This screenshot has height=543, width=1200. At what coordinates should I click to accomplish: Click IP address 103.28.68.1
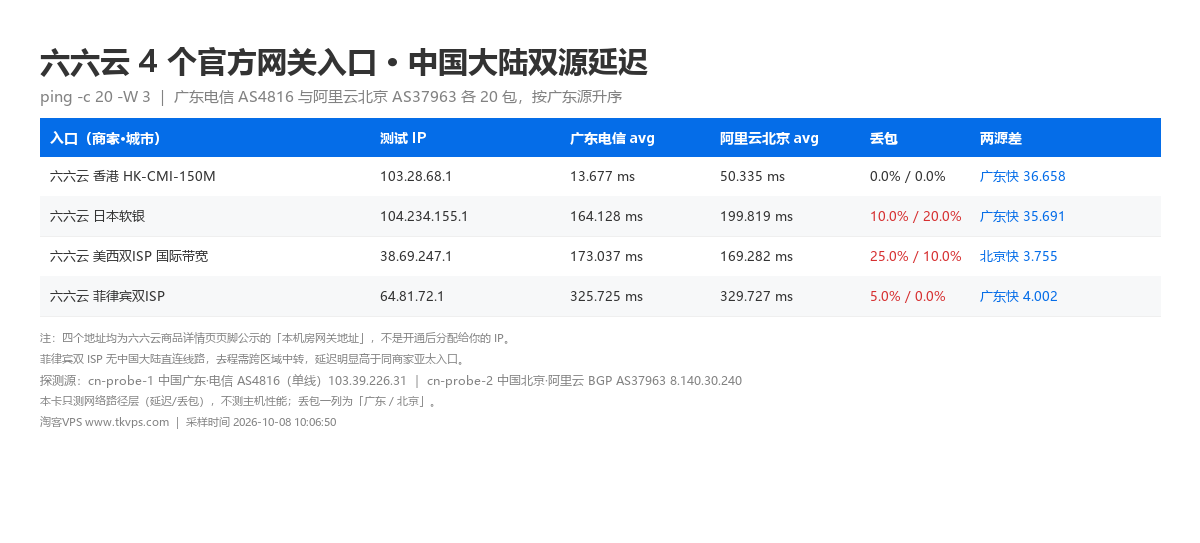[x=416, y=176]
